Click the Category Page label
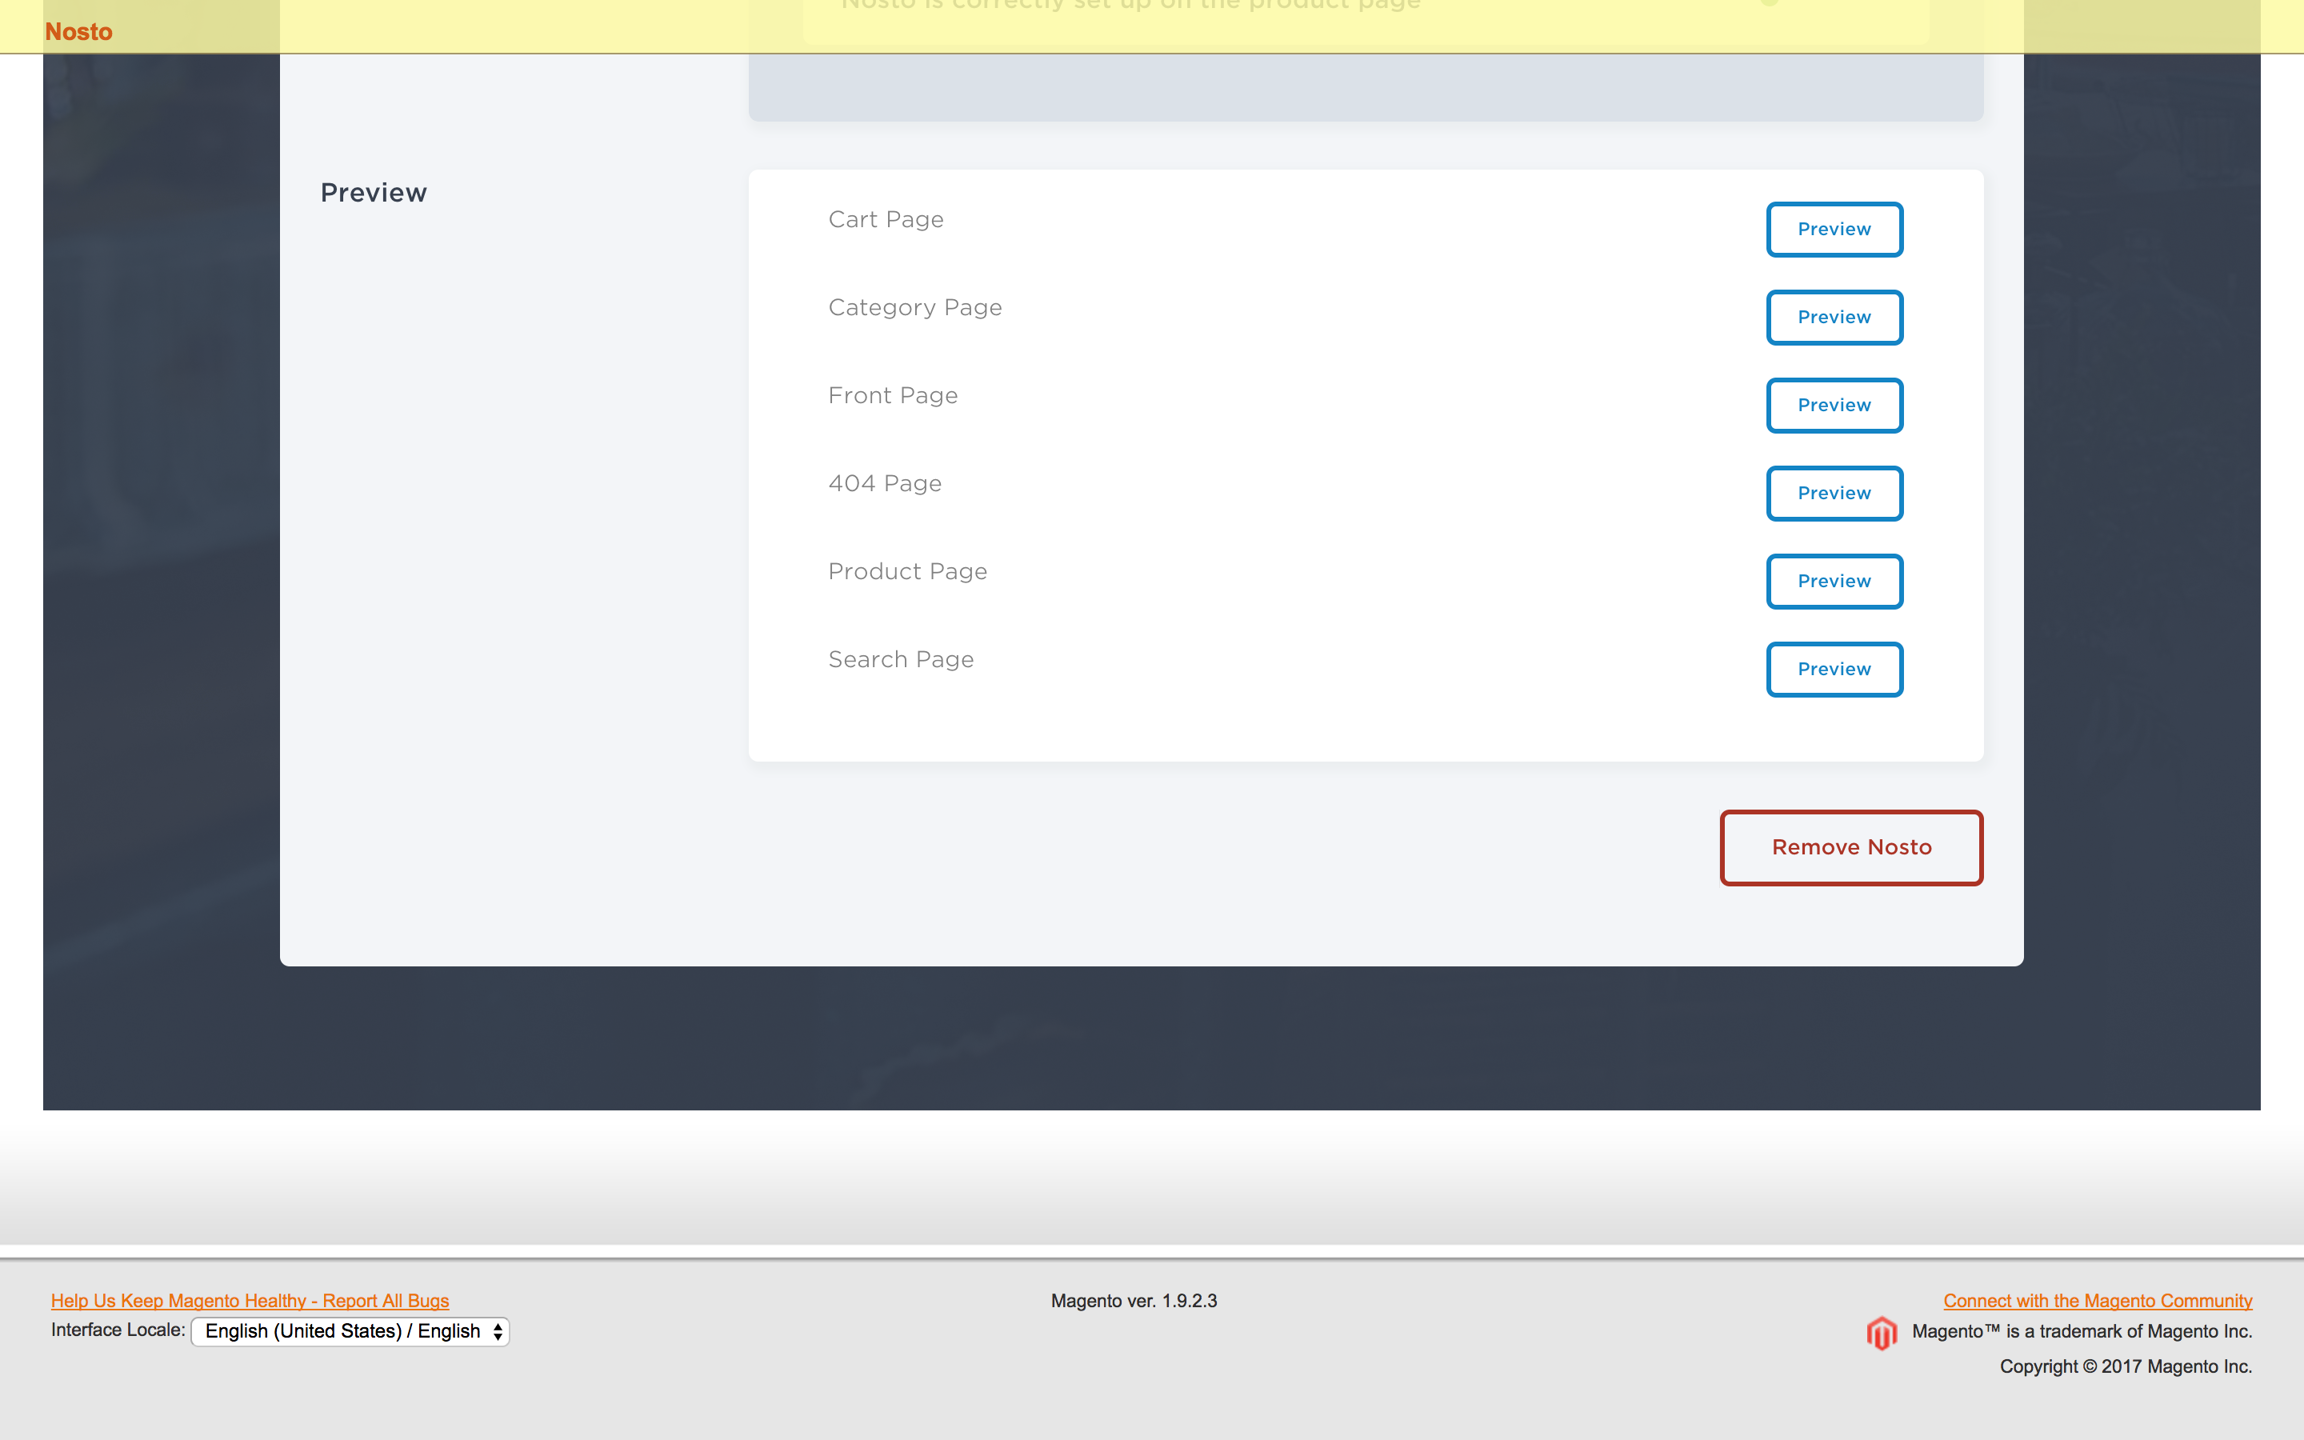 [914, 307]
